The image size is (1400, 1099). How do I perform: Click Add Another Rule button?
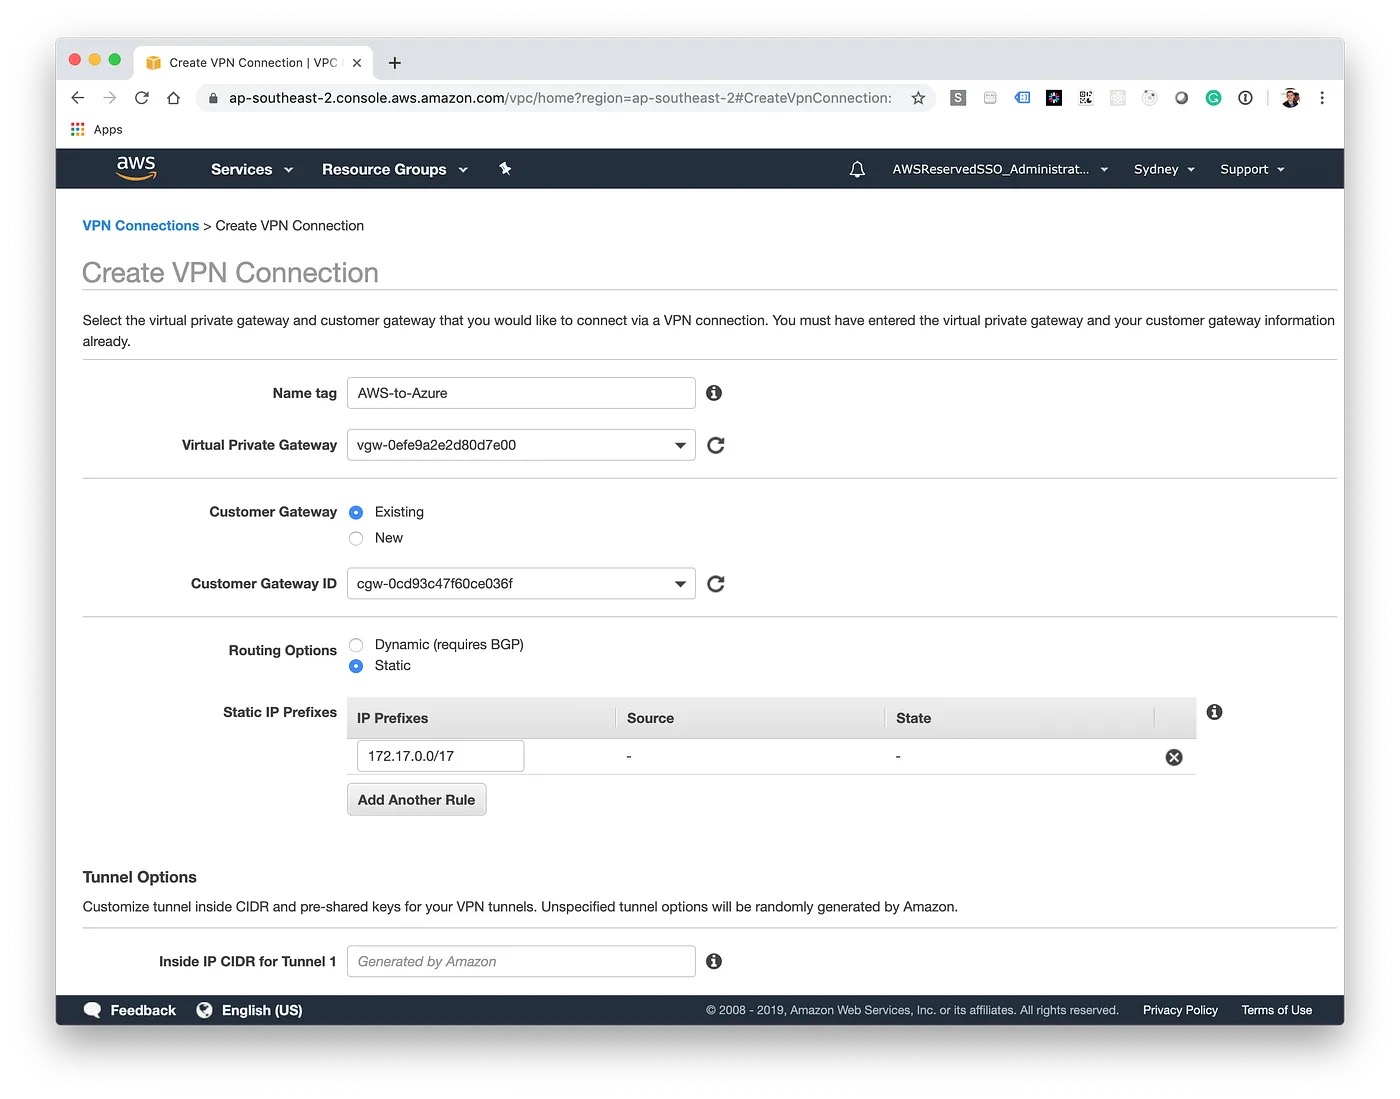pos(416,800)
